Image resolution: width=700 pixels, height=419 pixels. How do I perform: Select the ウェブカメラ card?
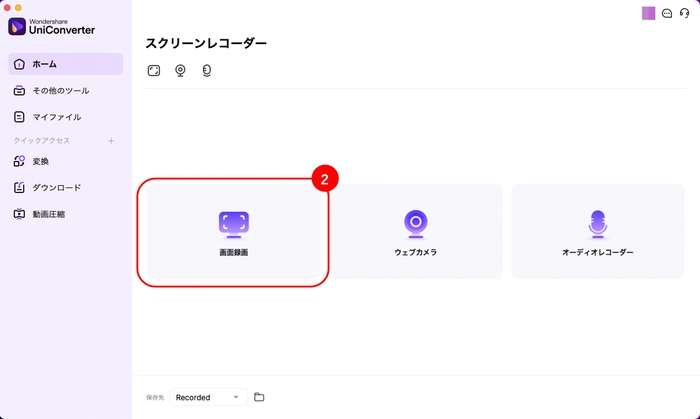pos(416,232)
